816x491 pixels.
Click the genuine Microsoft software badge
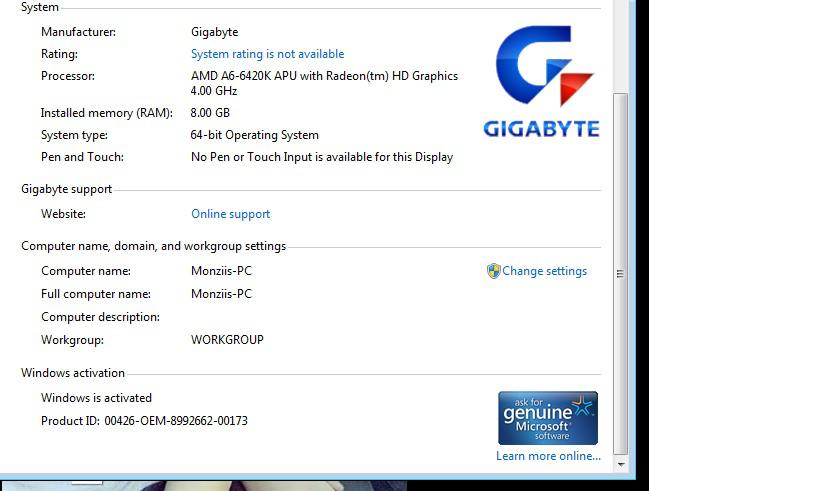tap(548, 418)
